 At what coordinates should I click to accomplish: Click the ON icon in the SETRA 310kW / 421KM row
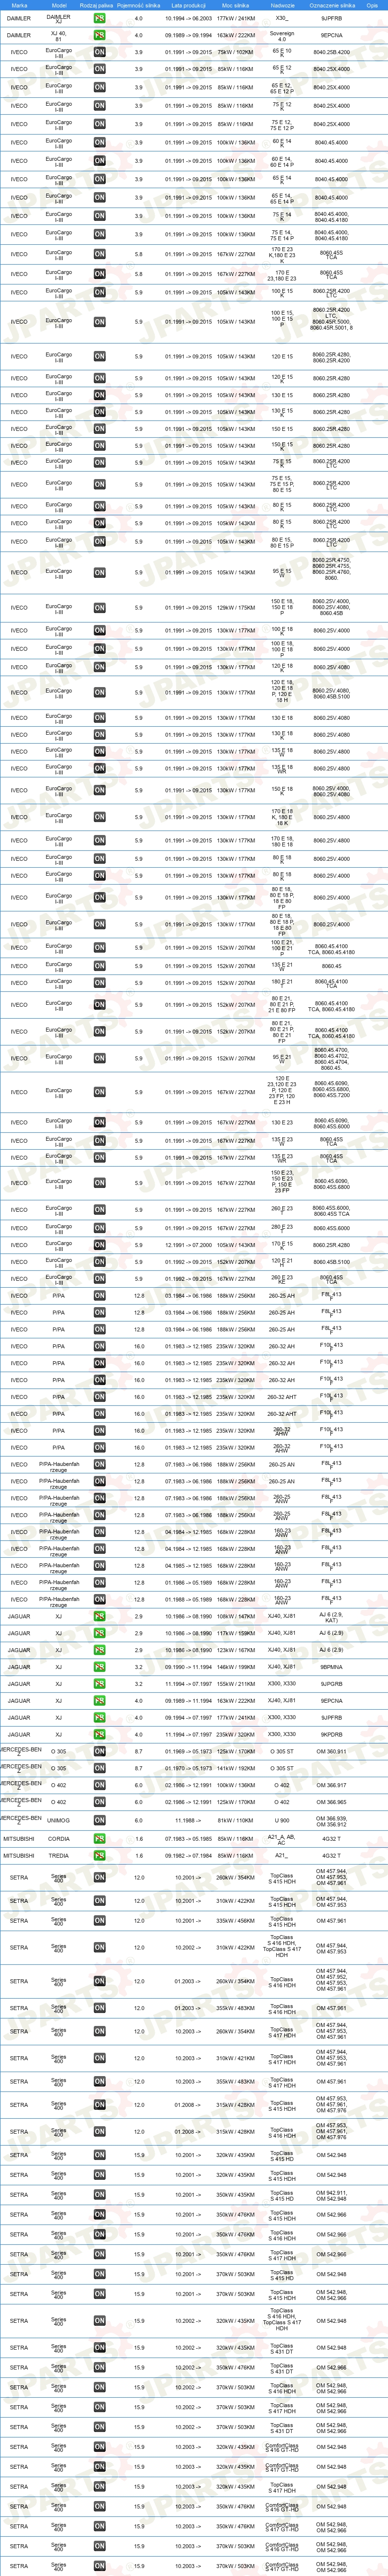tap(99, 2059)
